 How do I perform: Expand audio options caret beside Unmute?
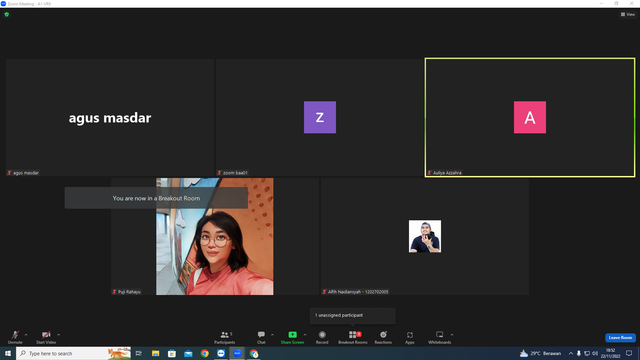tap(26, 335)
